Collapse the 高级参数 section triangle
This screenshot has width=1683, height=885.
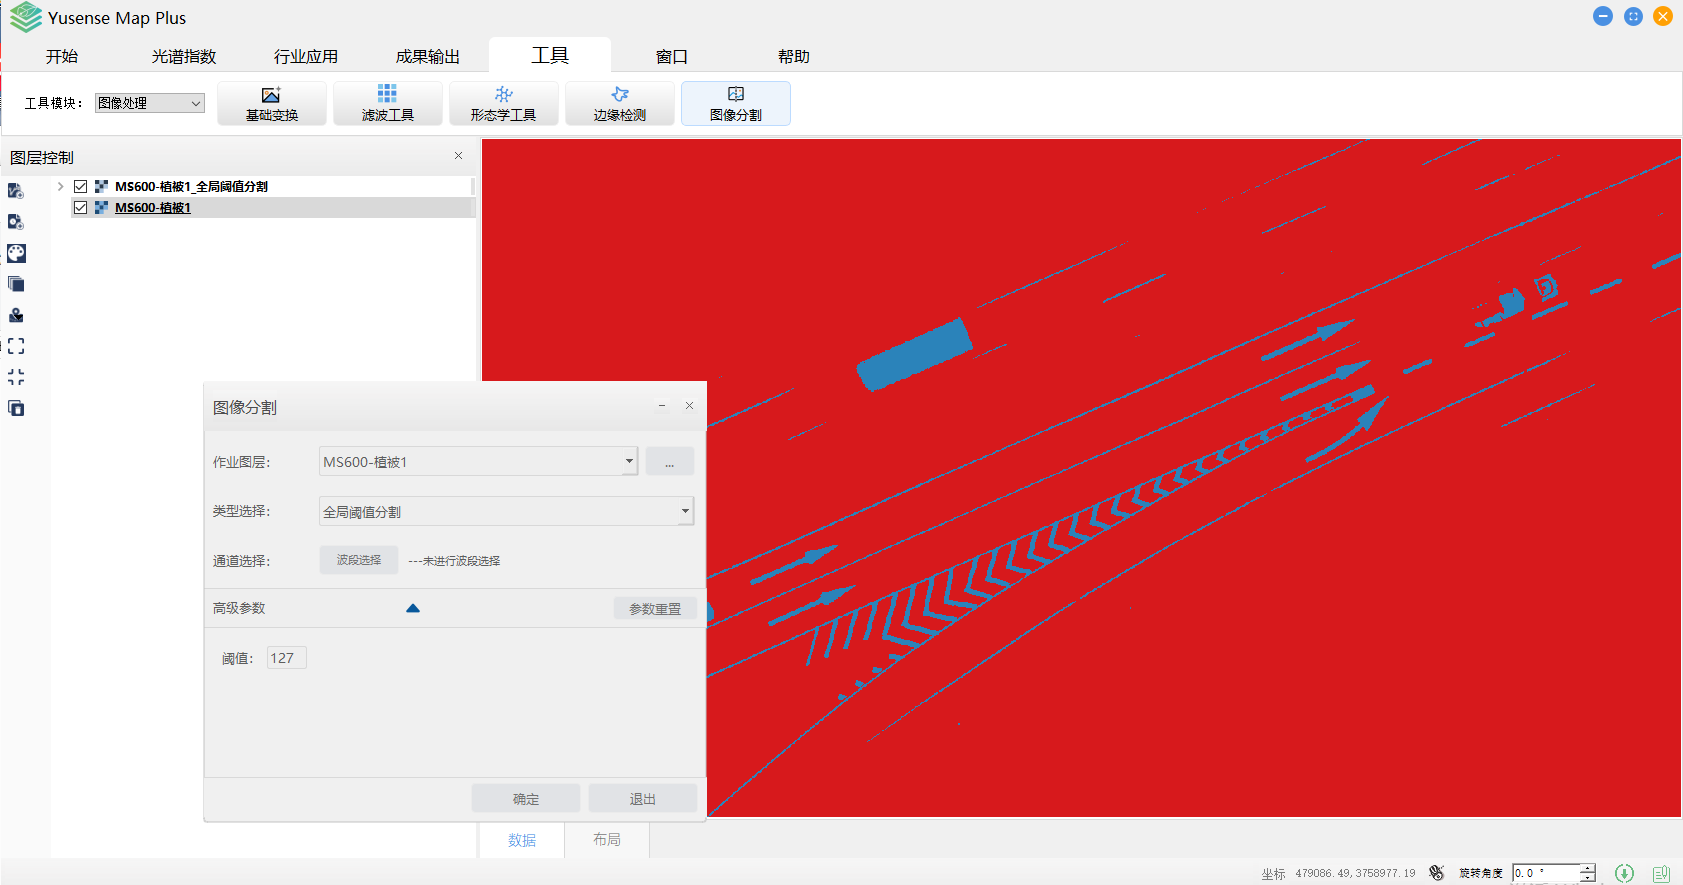tap(413, 608)
